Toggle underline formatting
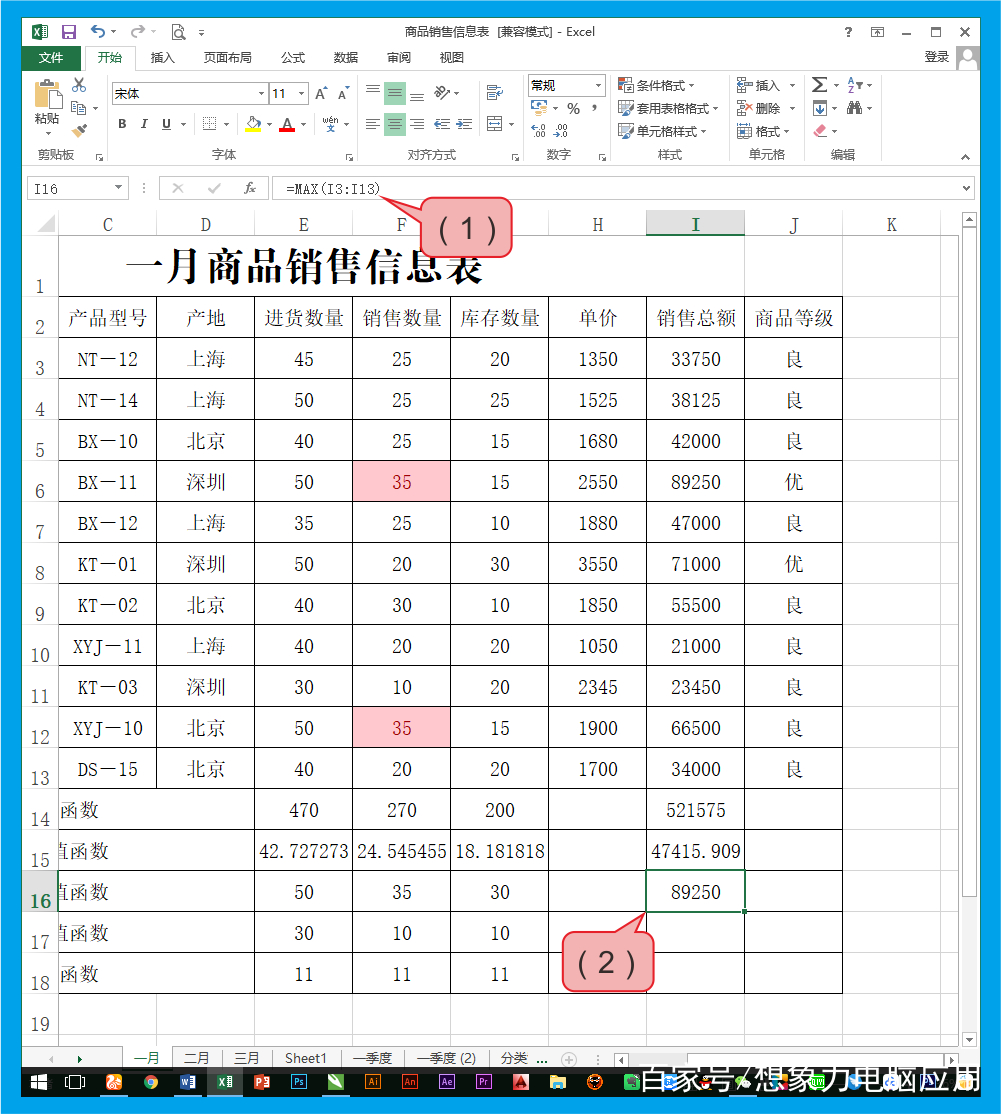 tap(165, 122)
